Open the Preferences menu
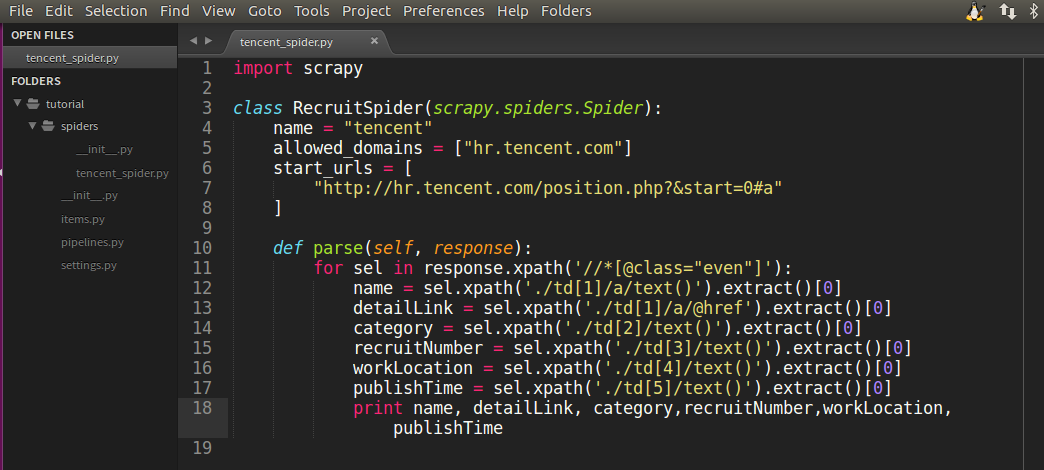The image size is (1044, 470). click(444, 11)
